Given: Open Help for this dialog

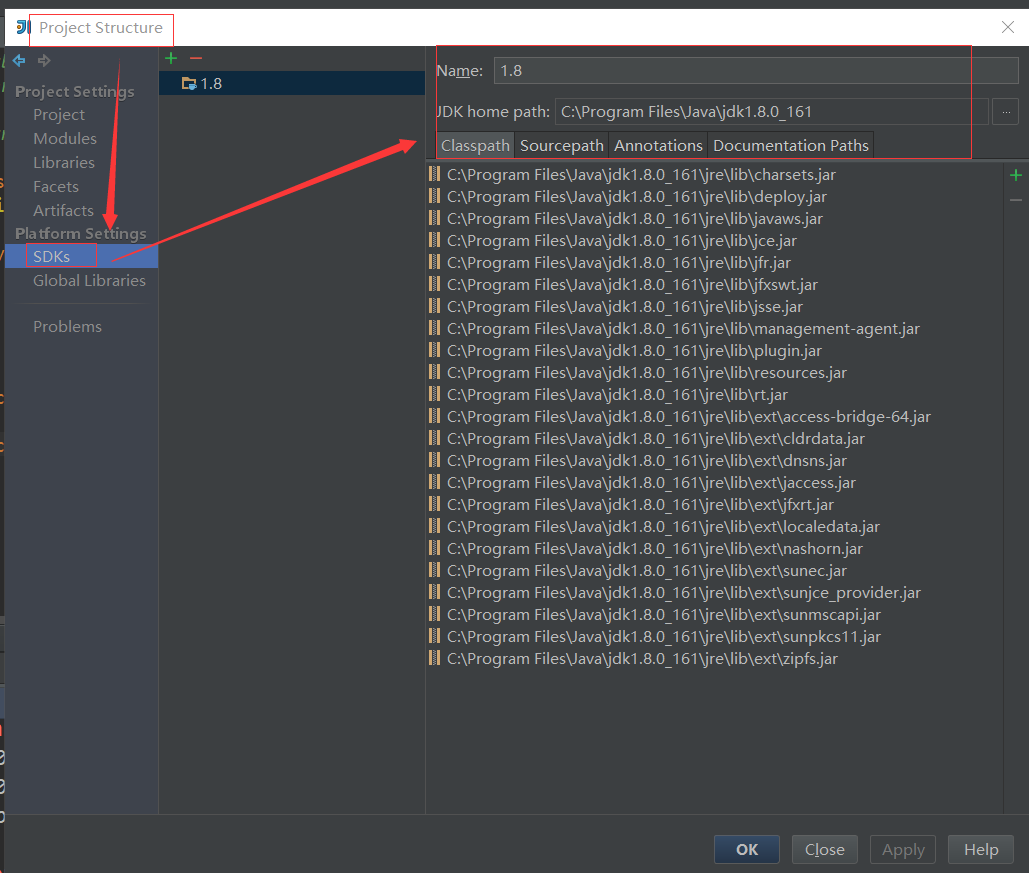Looking at the screenshot, I should [x=981, y=849].
